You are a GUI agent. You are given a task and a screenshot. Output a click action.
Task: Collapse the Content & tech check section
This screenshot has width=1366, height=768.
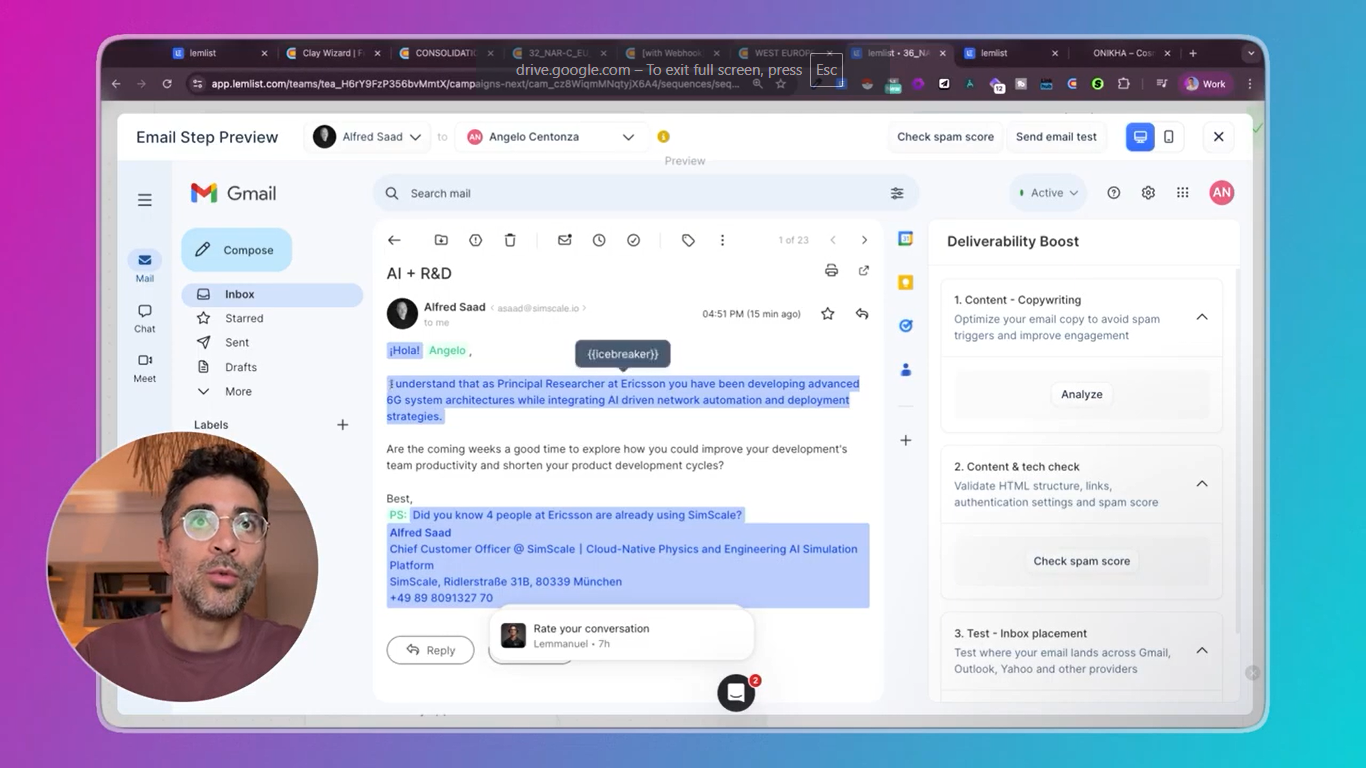[x=1202, y=484]
